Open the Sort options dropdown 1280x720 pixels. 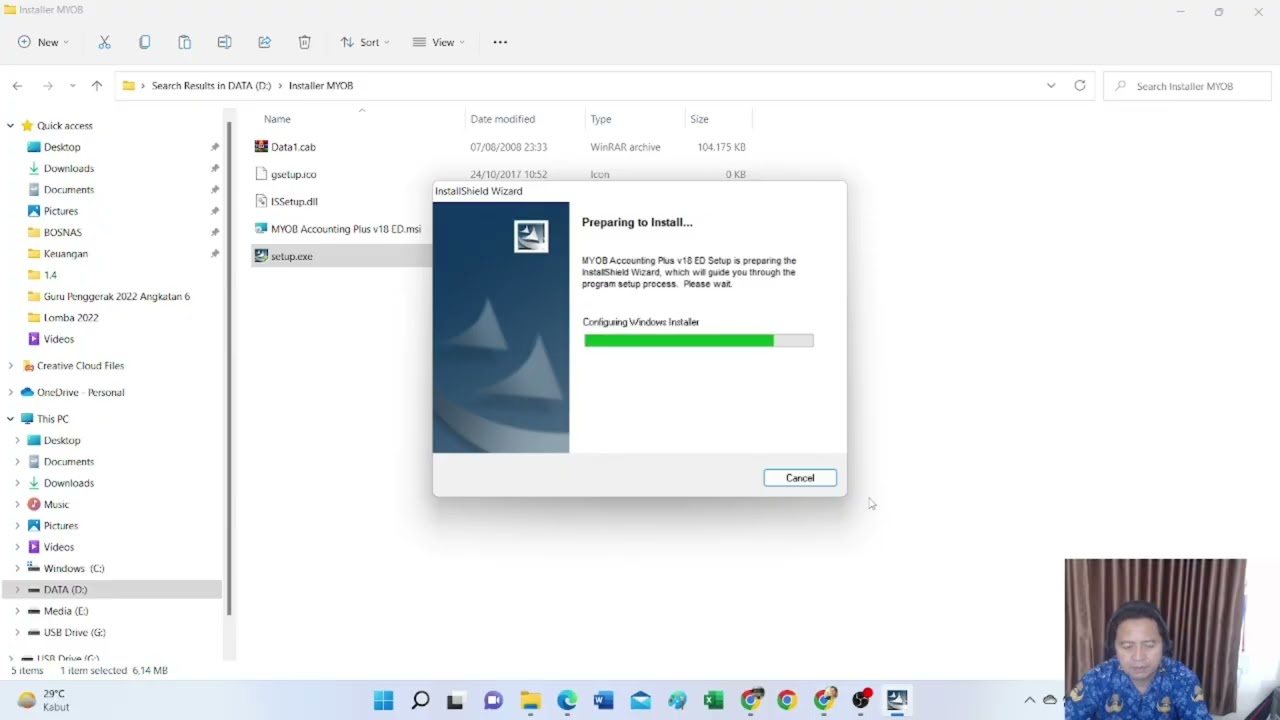click(x=365, y=42)
